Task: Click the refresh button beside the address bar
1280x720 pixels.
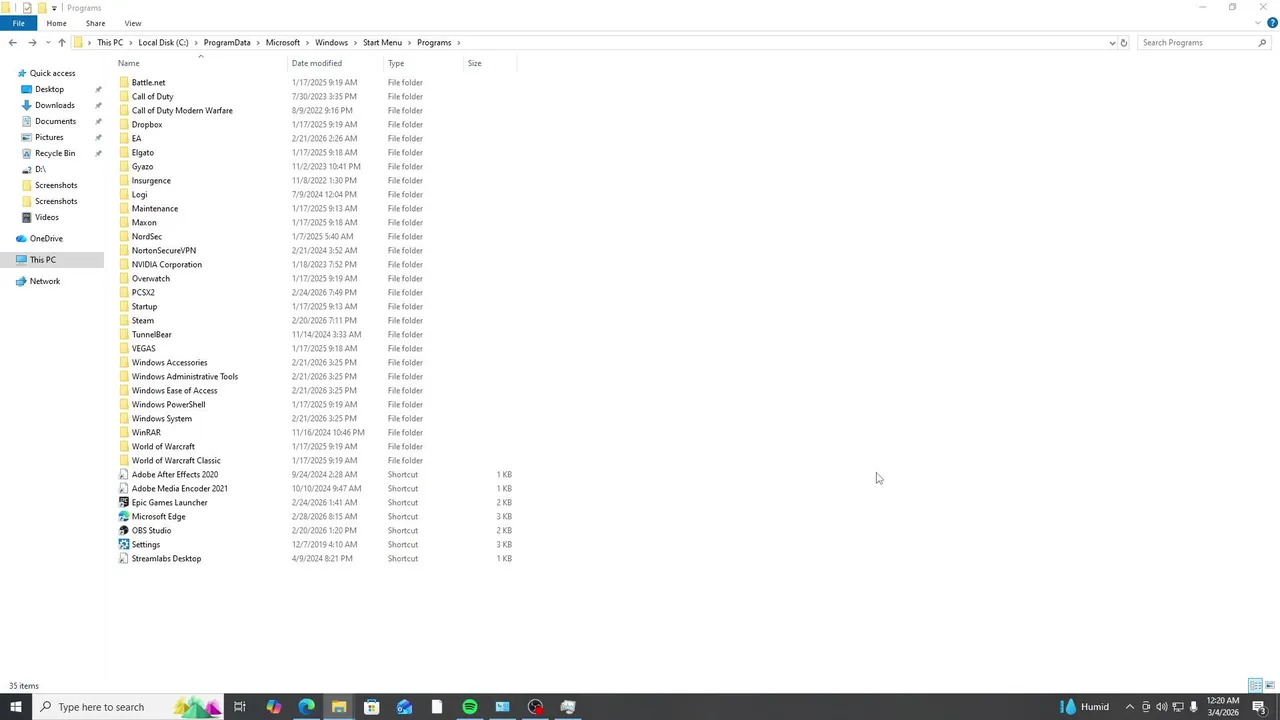Action: coord(1124,43)
